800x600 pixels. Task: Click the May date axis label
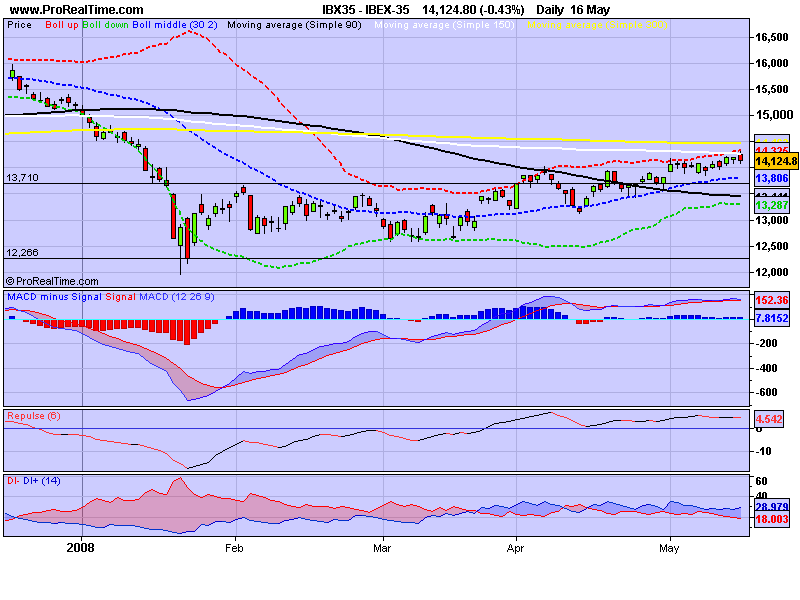pos(669,548)
